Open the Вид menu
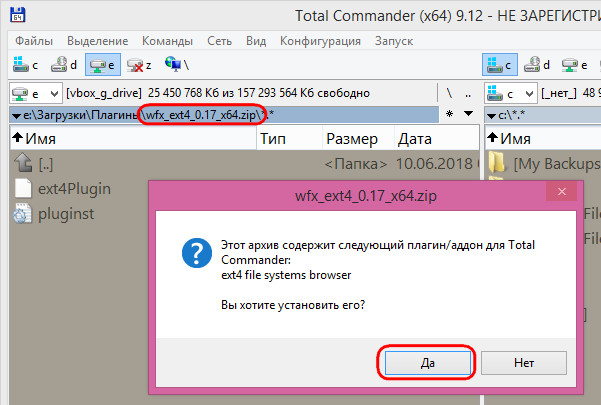This screenshot has height=405, width=601. [256, 41]
